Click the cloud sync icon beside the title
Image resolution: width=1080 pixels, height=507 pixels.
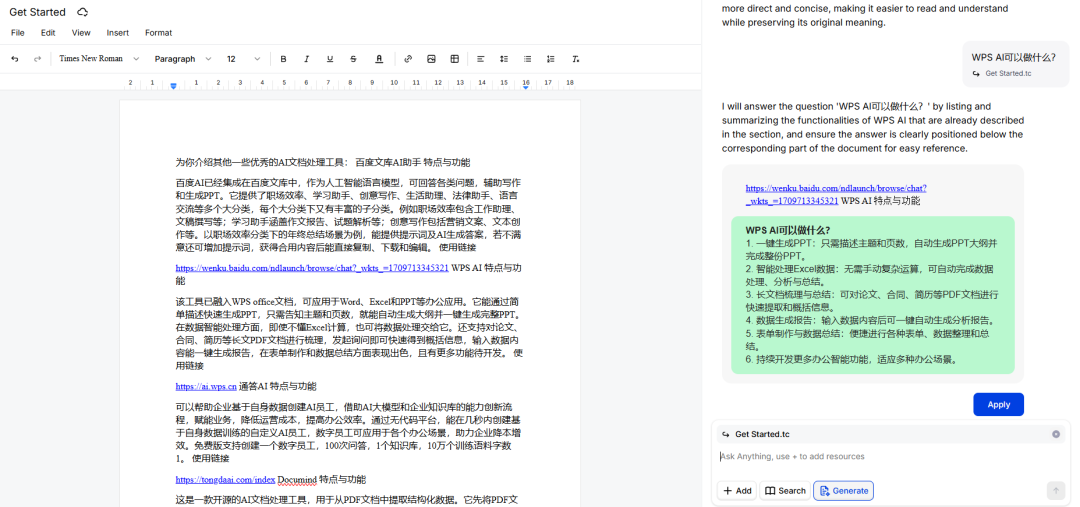83,12
